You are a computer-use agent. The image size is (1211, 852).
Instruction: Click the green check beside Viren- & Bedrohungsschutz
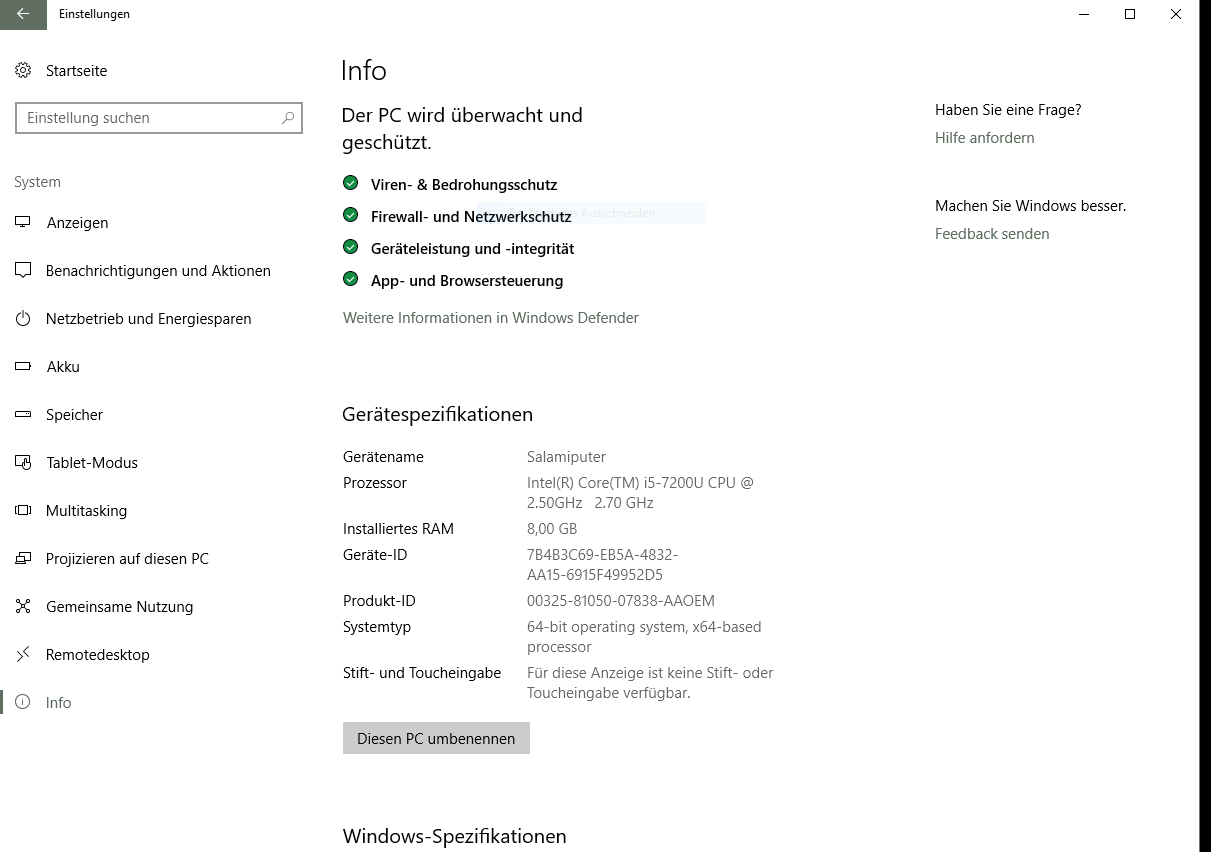[350, 183]
